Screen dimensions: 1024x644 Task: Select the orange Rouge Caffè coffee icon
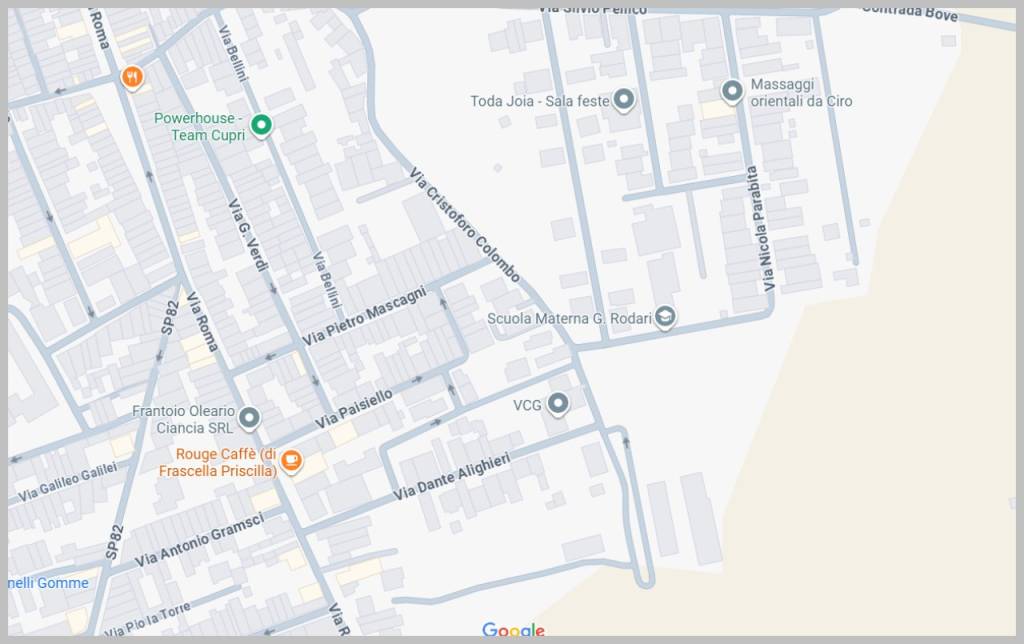(x=291, y=460)
